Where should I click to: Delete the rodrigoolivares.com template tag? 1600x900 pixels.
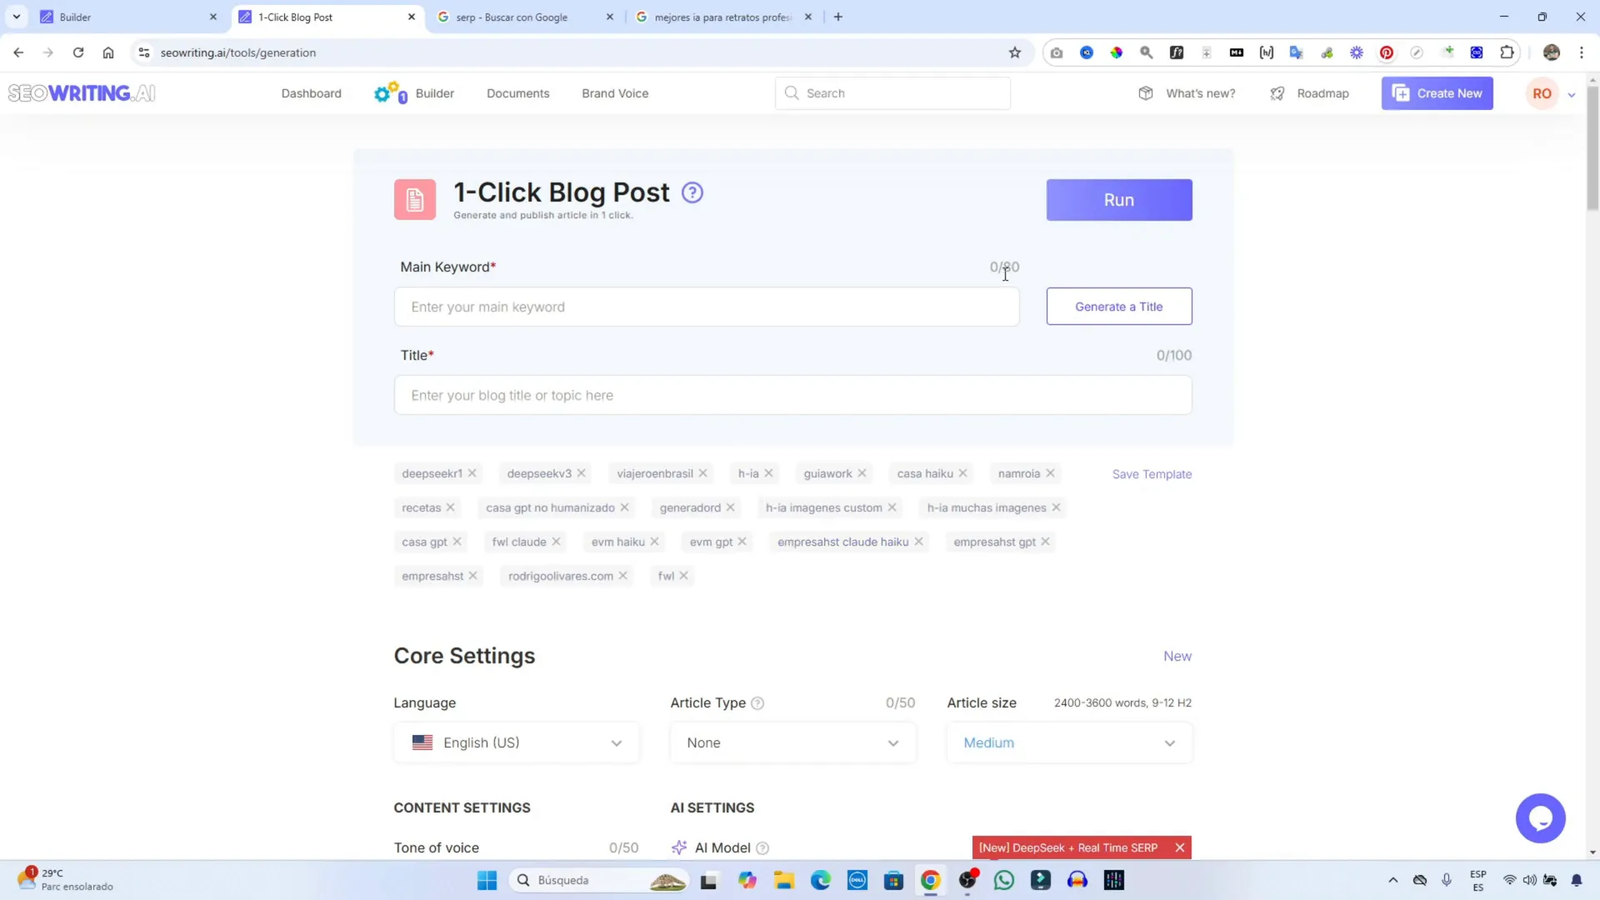click(623, 576)
